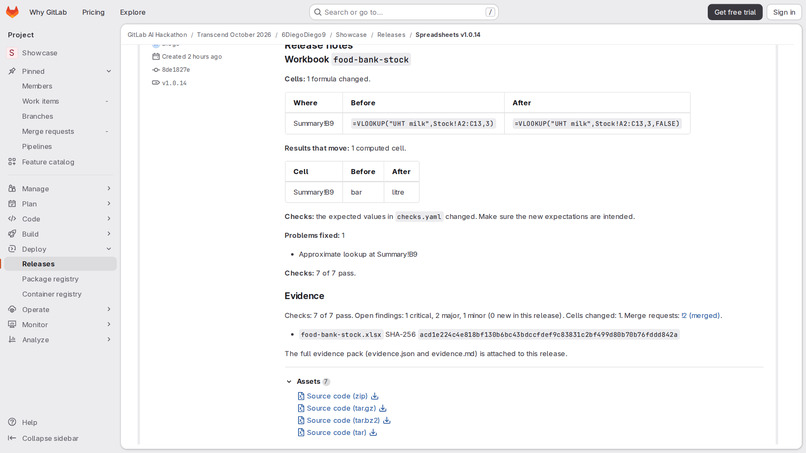
Task: Click download icon for Source code (tar.gz)
Action: coord(383,408)
